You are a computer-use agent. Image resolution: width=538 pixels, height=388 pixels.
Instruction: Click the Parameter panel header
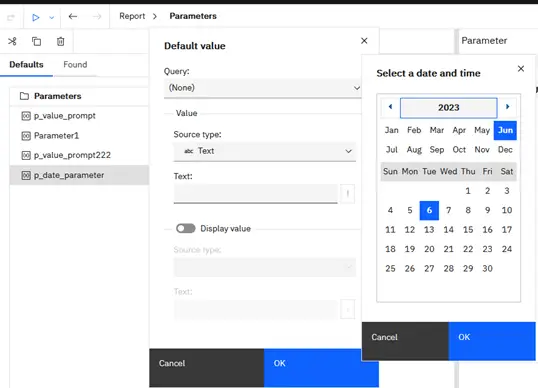(x=484, y=41)
